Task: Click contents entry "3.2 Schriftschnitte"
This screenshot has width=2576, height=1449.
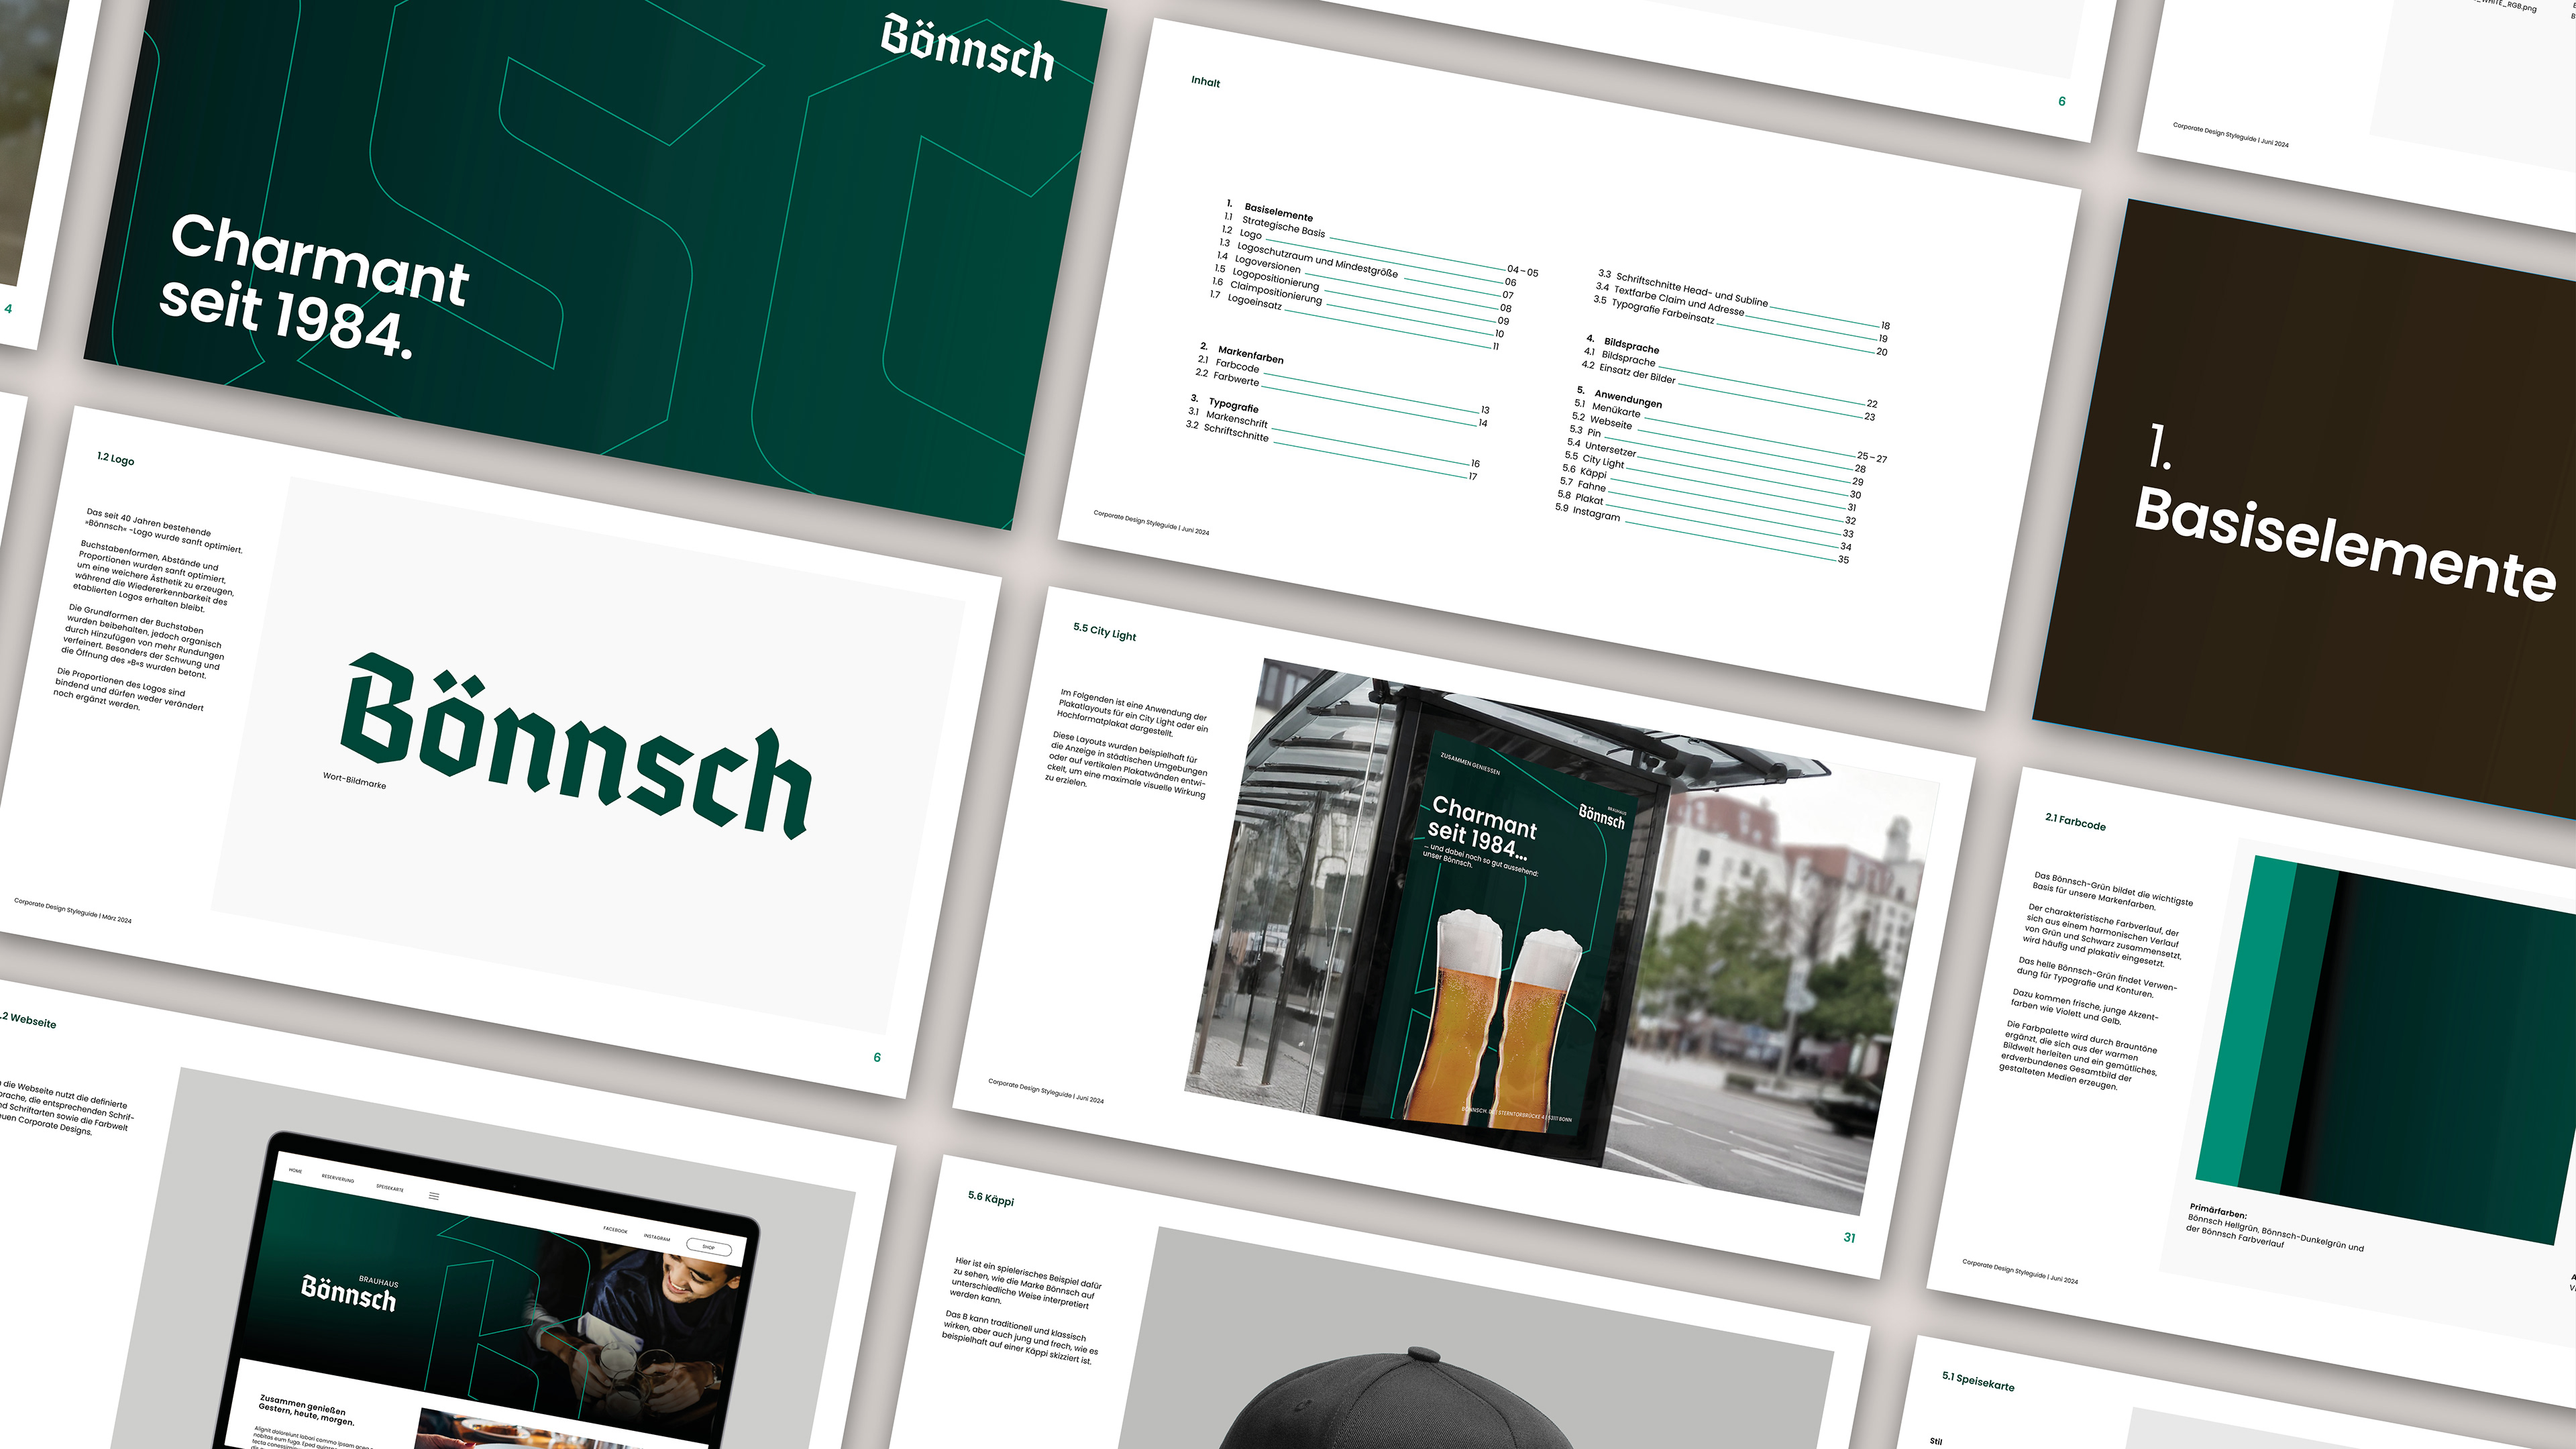Action: pos(1226,431)
